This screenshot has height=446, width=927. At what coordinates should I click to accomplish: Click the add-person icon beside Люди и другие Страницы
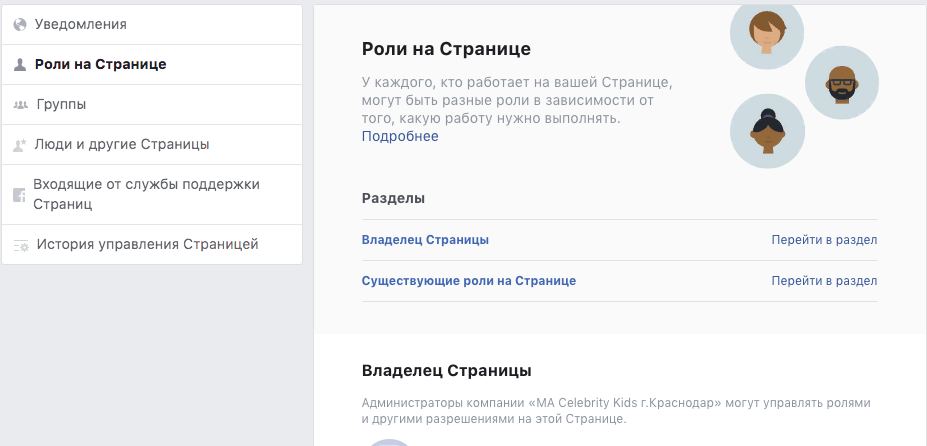[19, 145]
